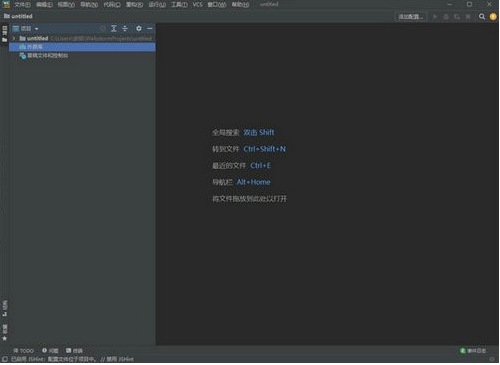500x365 pixels.
Task: Open the 帮助 (Help) menu
Action: pyautogui.click(x=240, y=4)
